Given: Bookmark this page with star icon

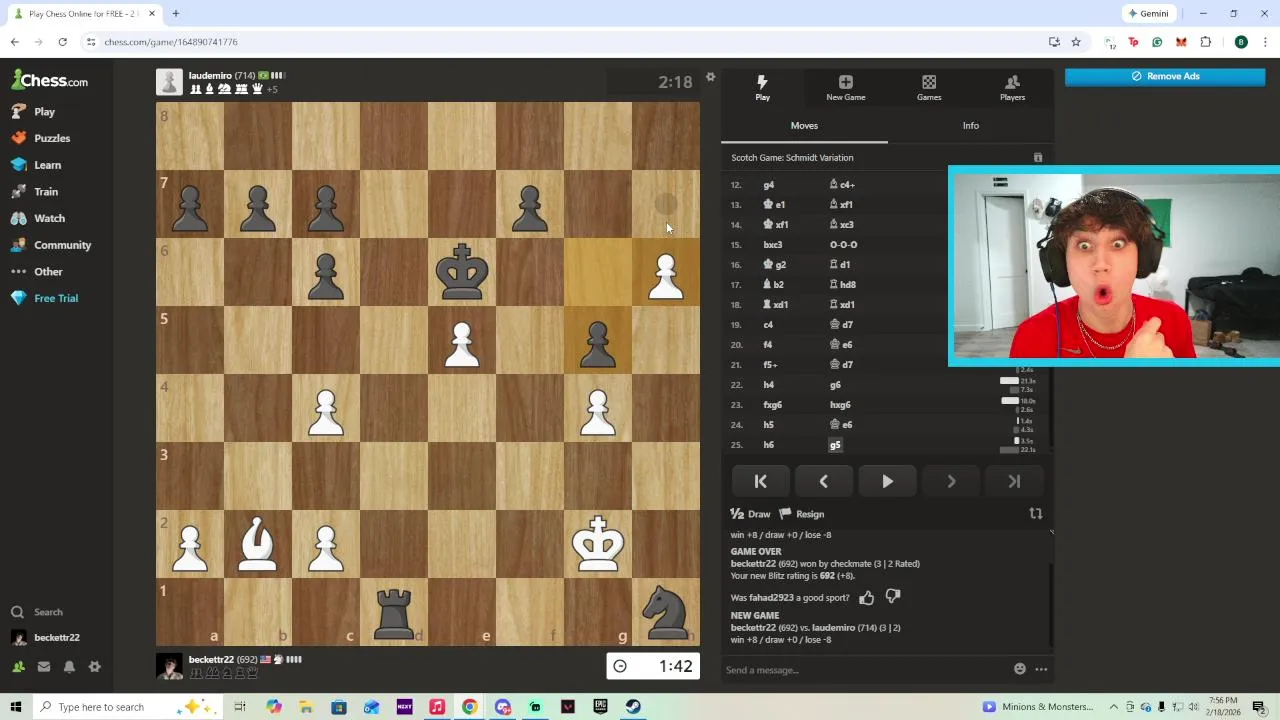Looking at the screenshot, I should [1076, 42].
